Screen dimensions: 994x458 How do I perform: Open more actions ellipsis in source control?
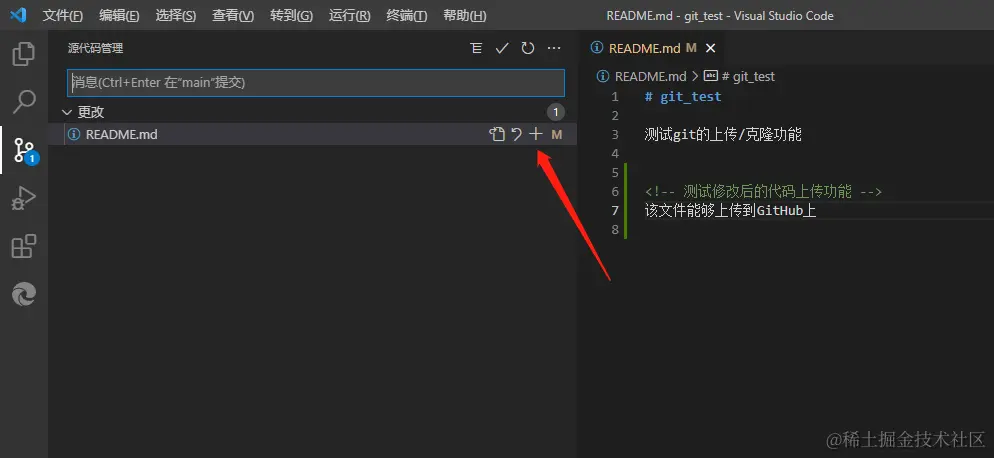pyautogui.click(x=554, y=48)
